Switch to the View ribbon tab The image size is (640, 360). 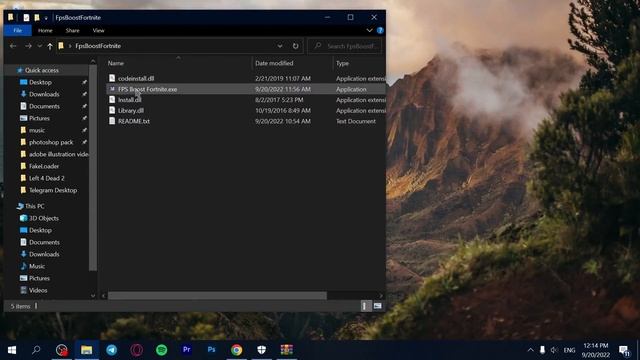(98, 31)
